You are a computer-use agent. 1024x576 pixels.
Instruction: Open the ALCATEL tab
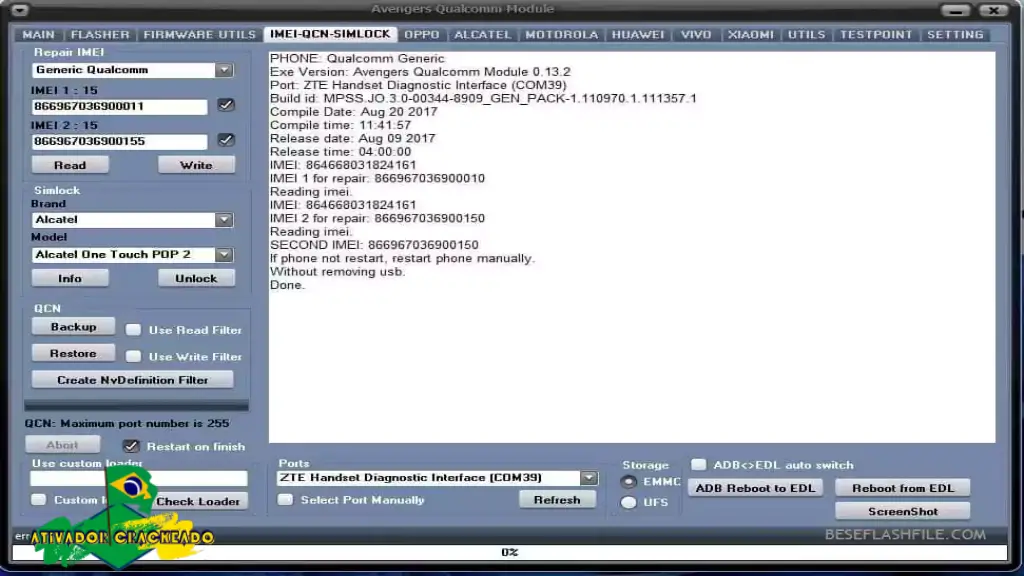[483, 35]
